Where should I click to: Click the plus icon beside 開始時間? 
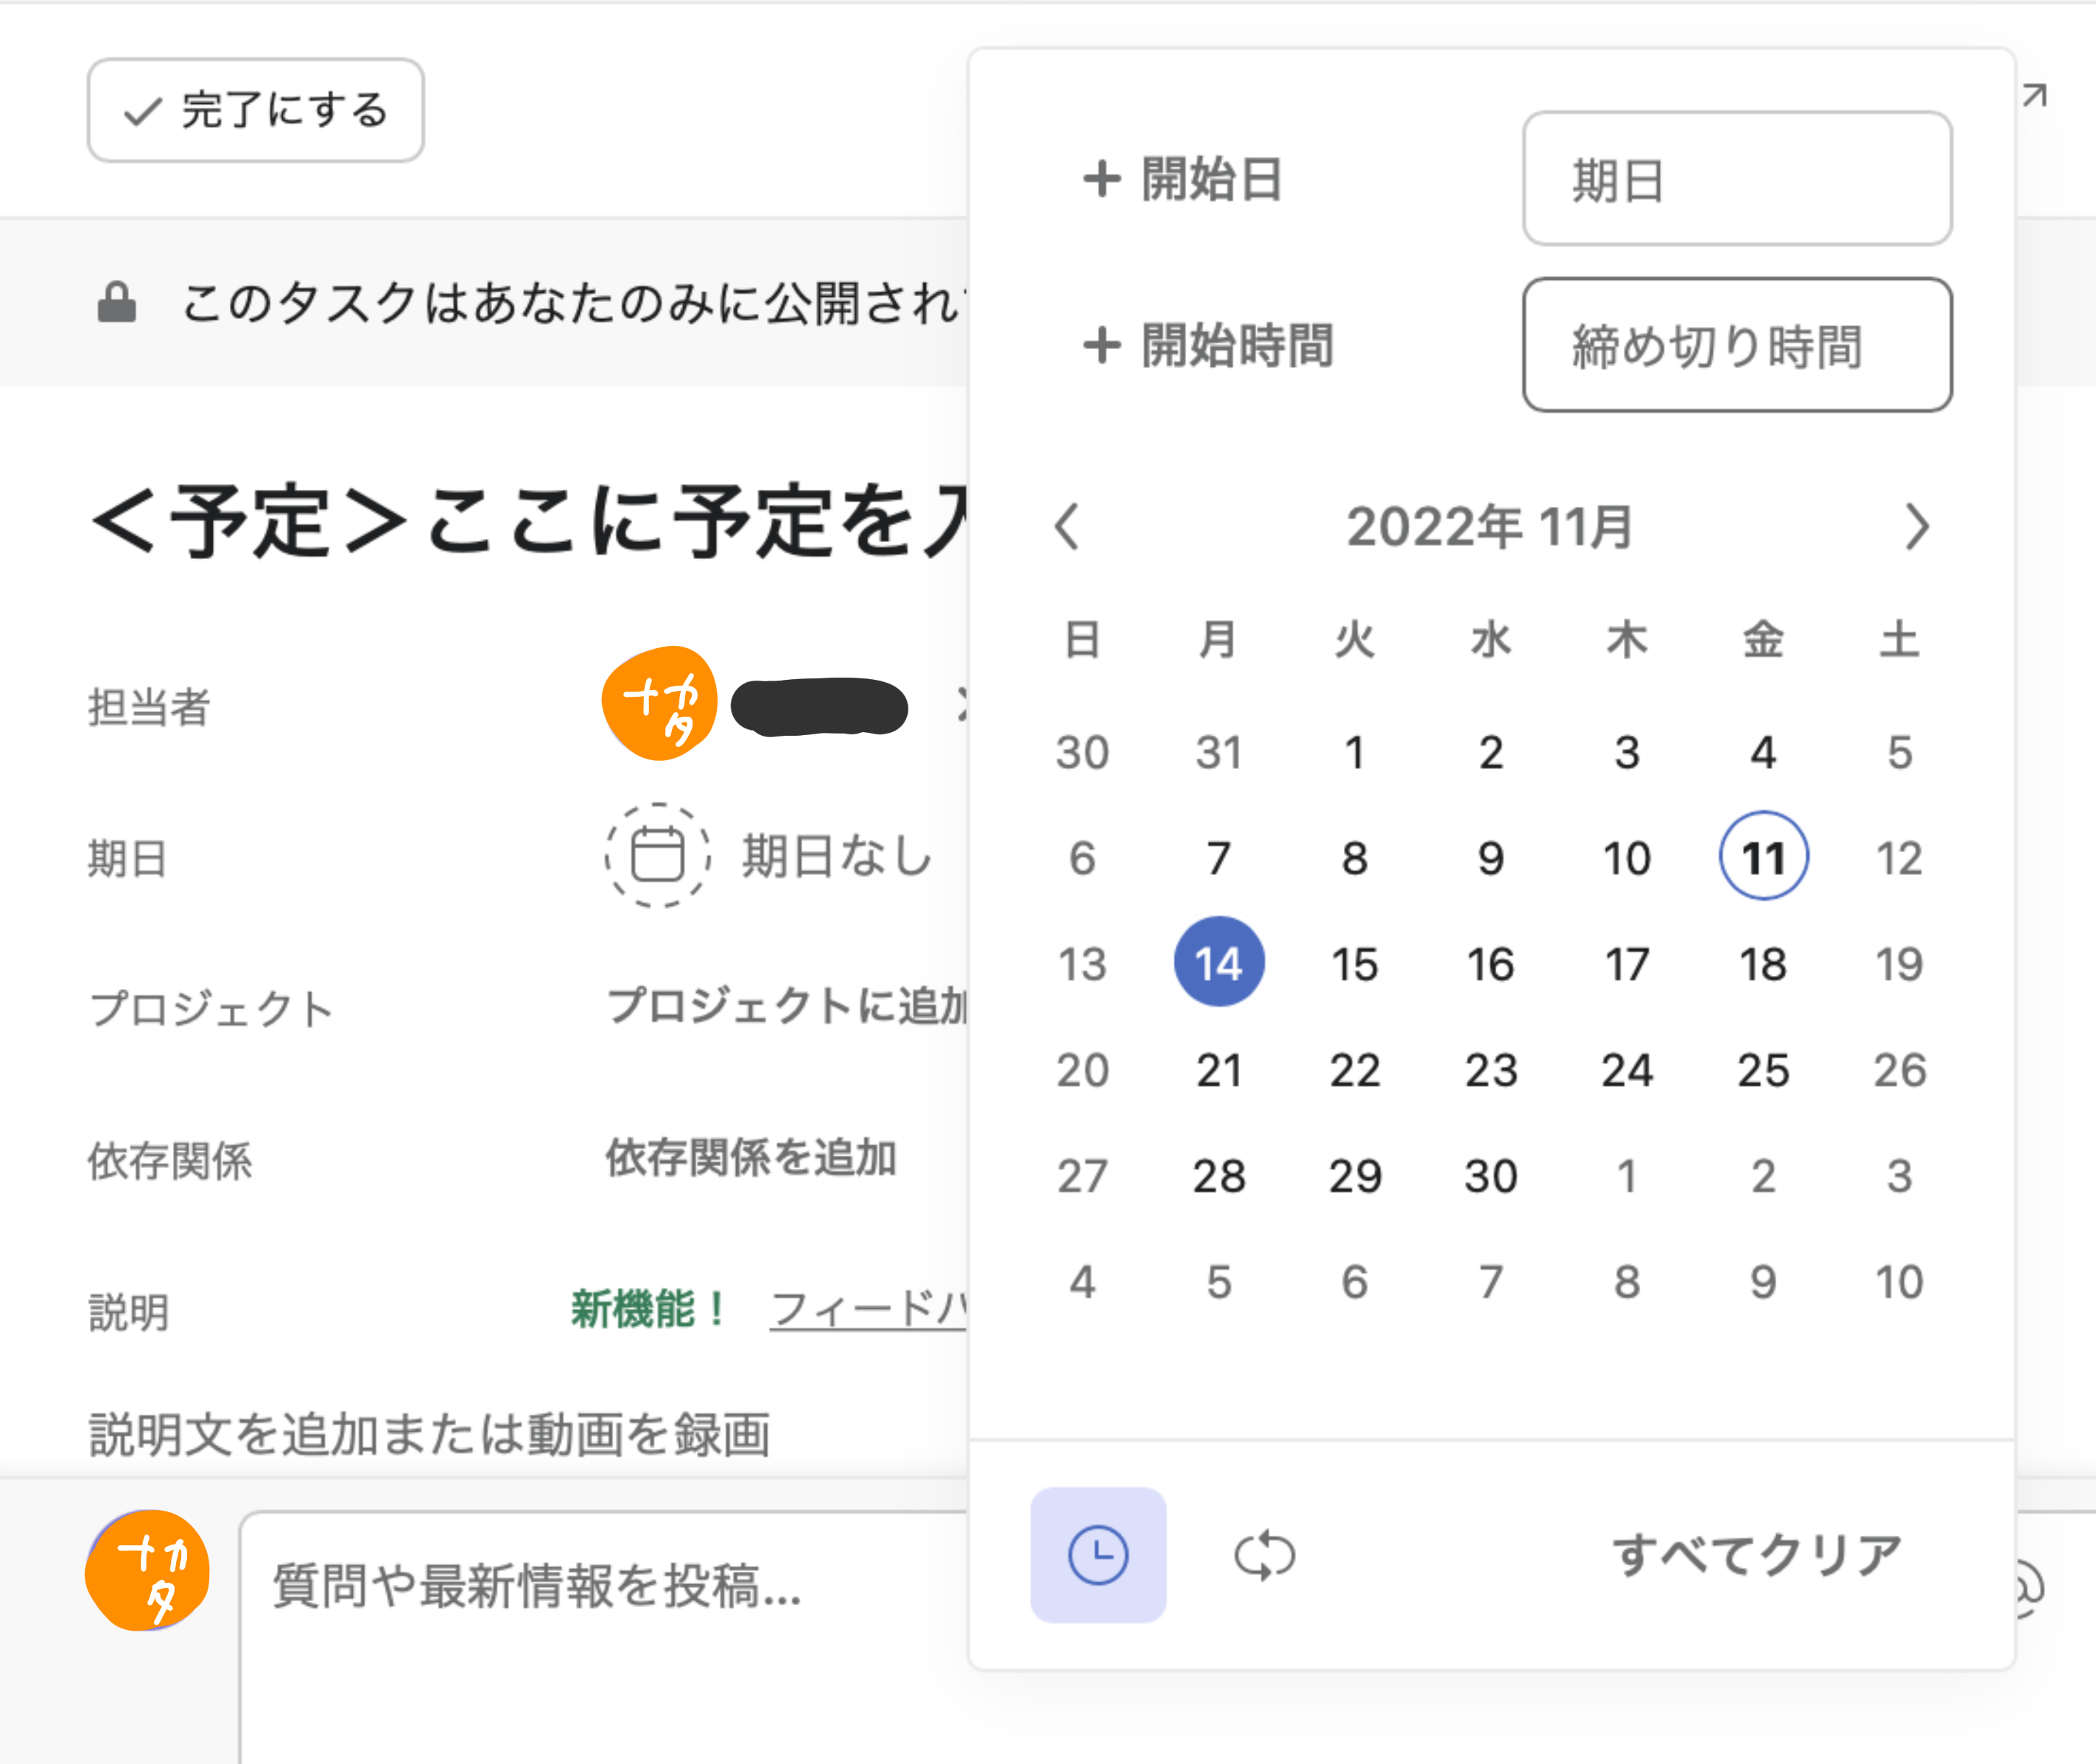[1101, 345]
